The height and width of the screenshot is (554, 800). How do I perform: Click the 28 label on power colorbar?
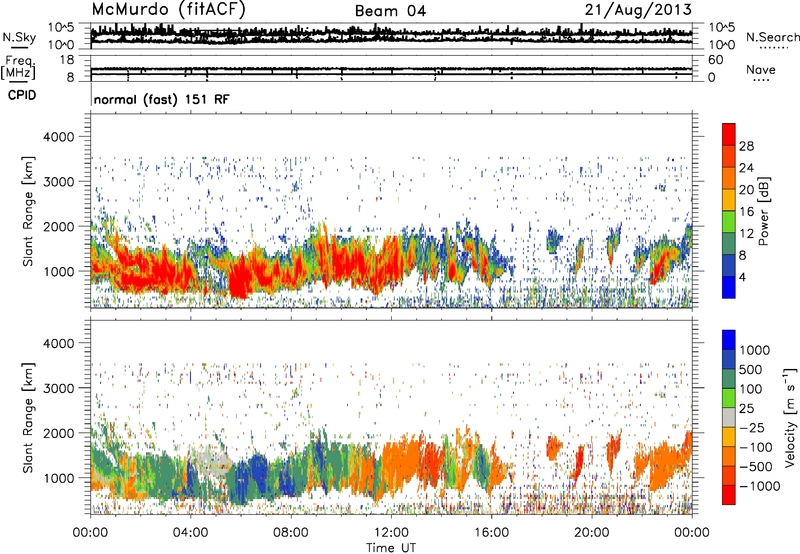746,146
